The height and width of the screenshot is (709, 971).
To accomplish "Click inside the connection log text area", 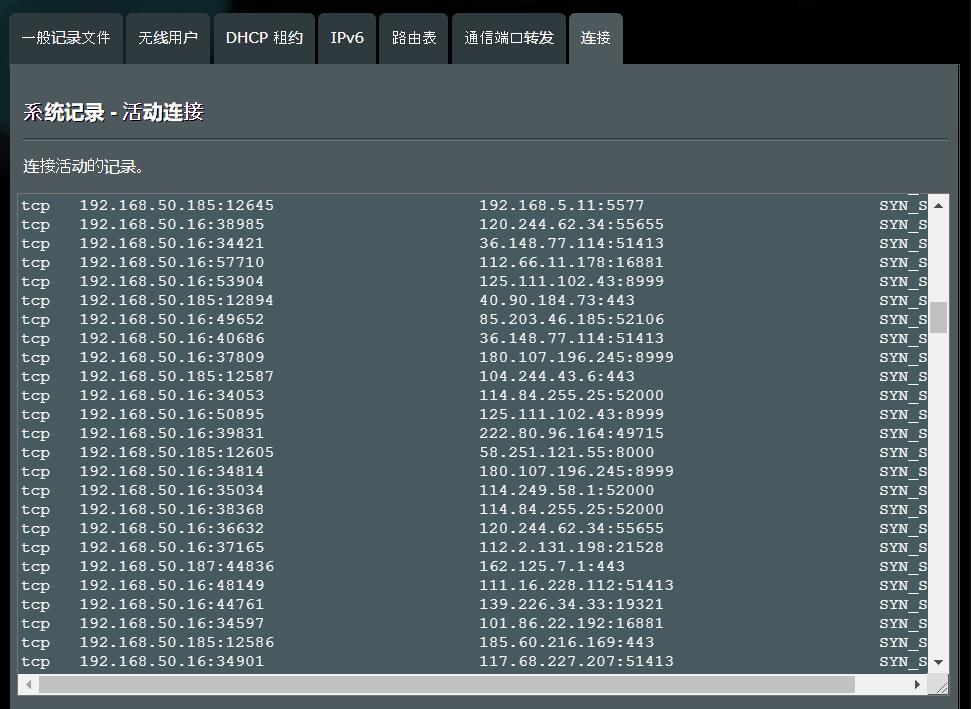I will pyautogui.click(x=470, y=430).
